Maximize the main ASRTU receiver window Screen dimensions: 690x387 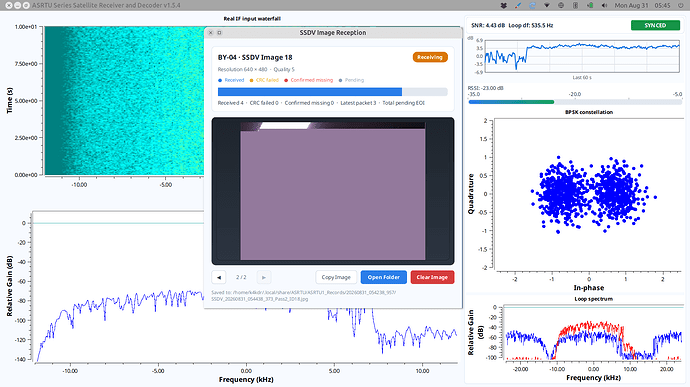point(26,5)
